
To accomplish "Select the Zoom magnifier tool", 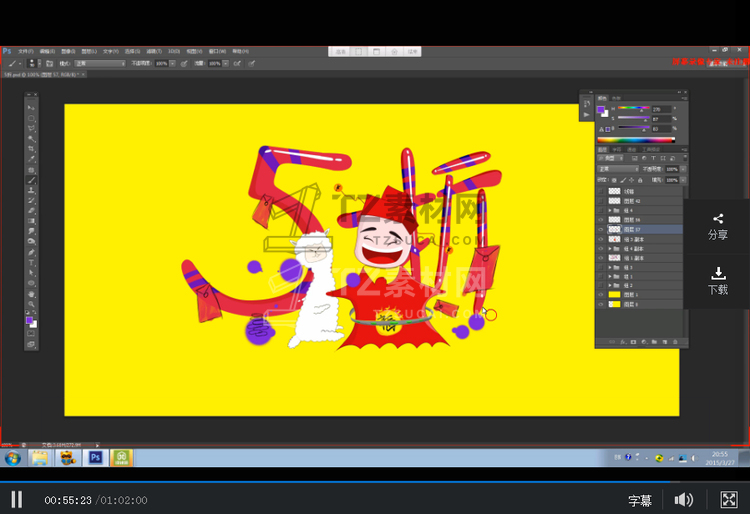I will click(31, 305).
